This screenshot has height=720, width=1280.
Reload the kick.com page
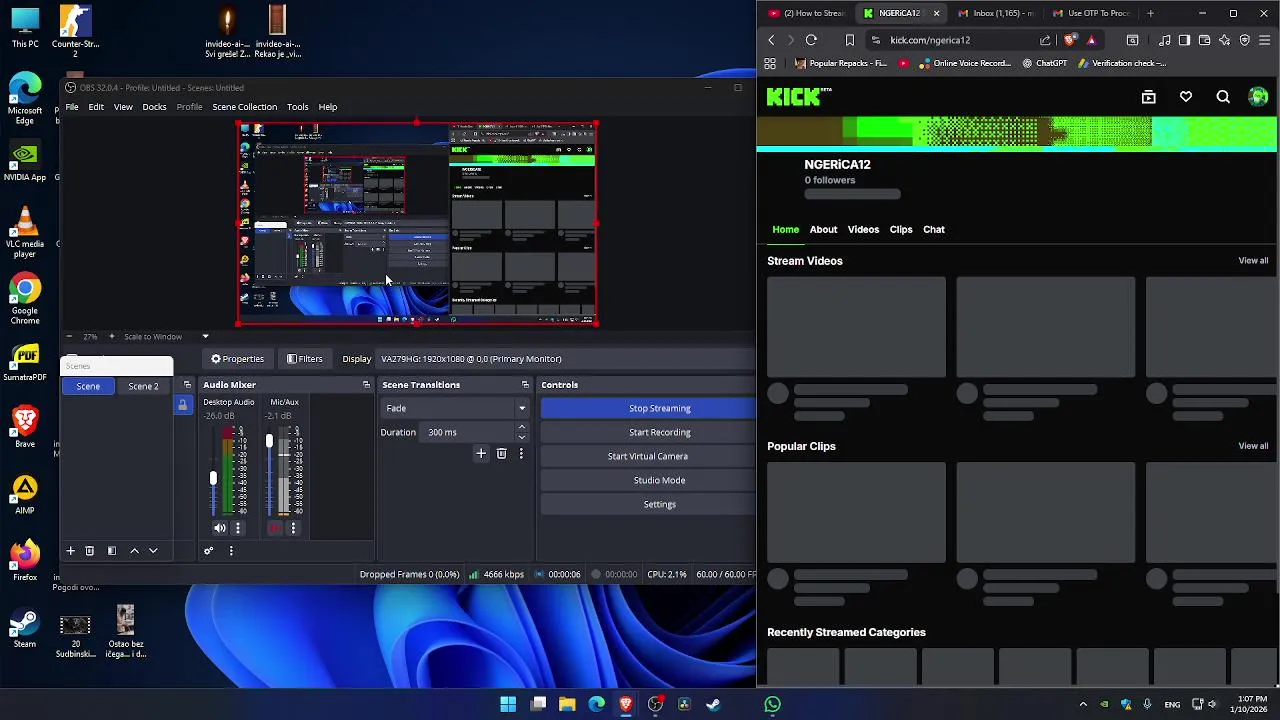pyautogui.click(x=811, y=40)
